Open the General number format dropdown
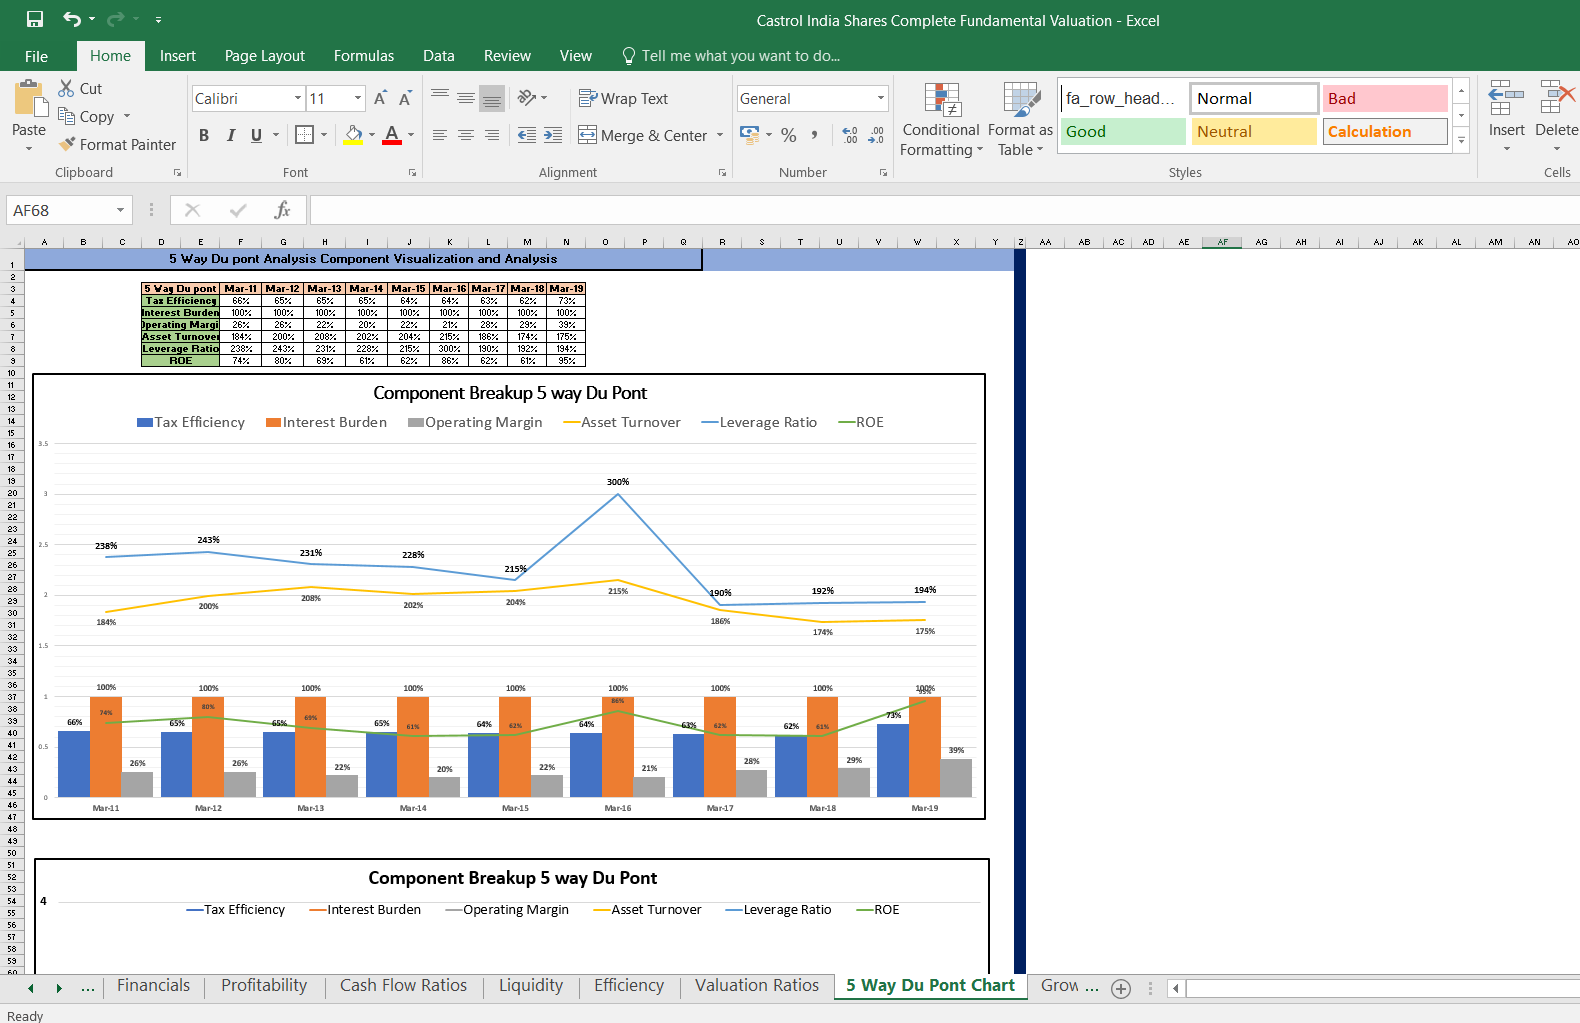 click(881, 98)
